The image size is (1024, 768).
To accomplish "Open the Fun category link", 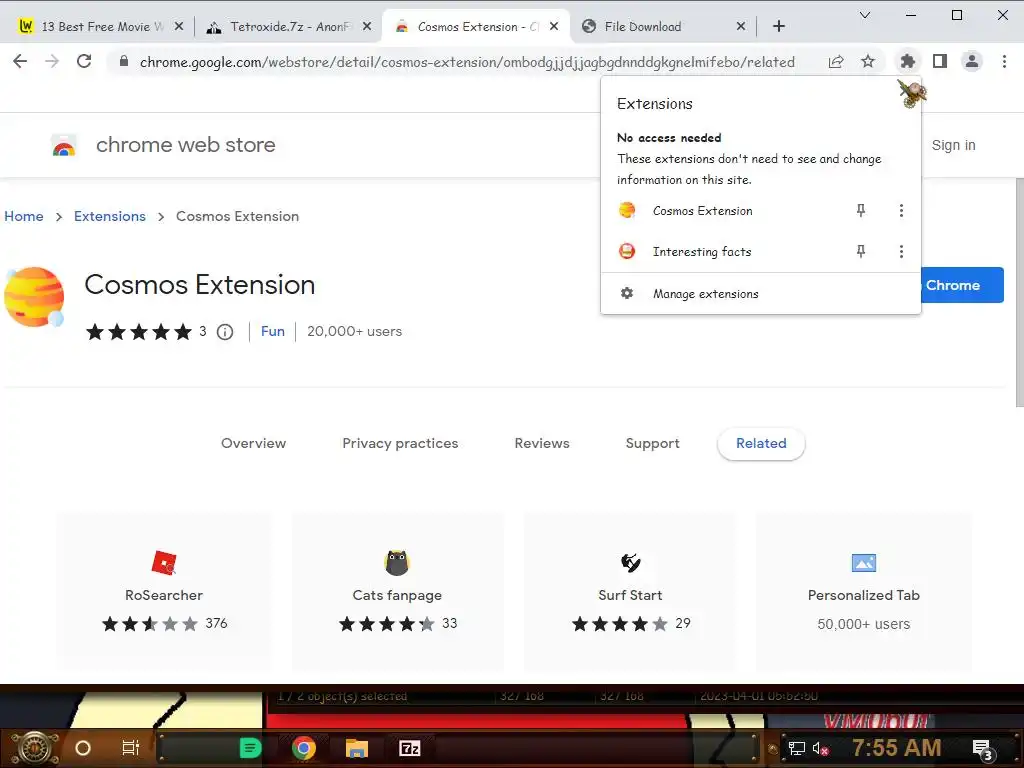I will pyautogui.click(x=273, y=331).
